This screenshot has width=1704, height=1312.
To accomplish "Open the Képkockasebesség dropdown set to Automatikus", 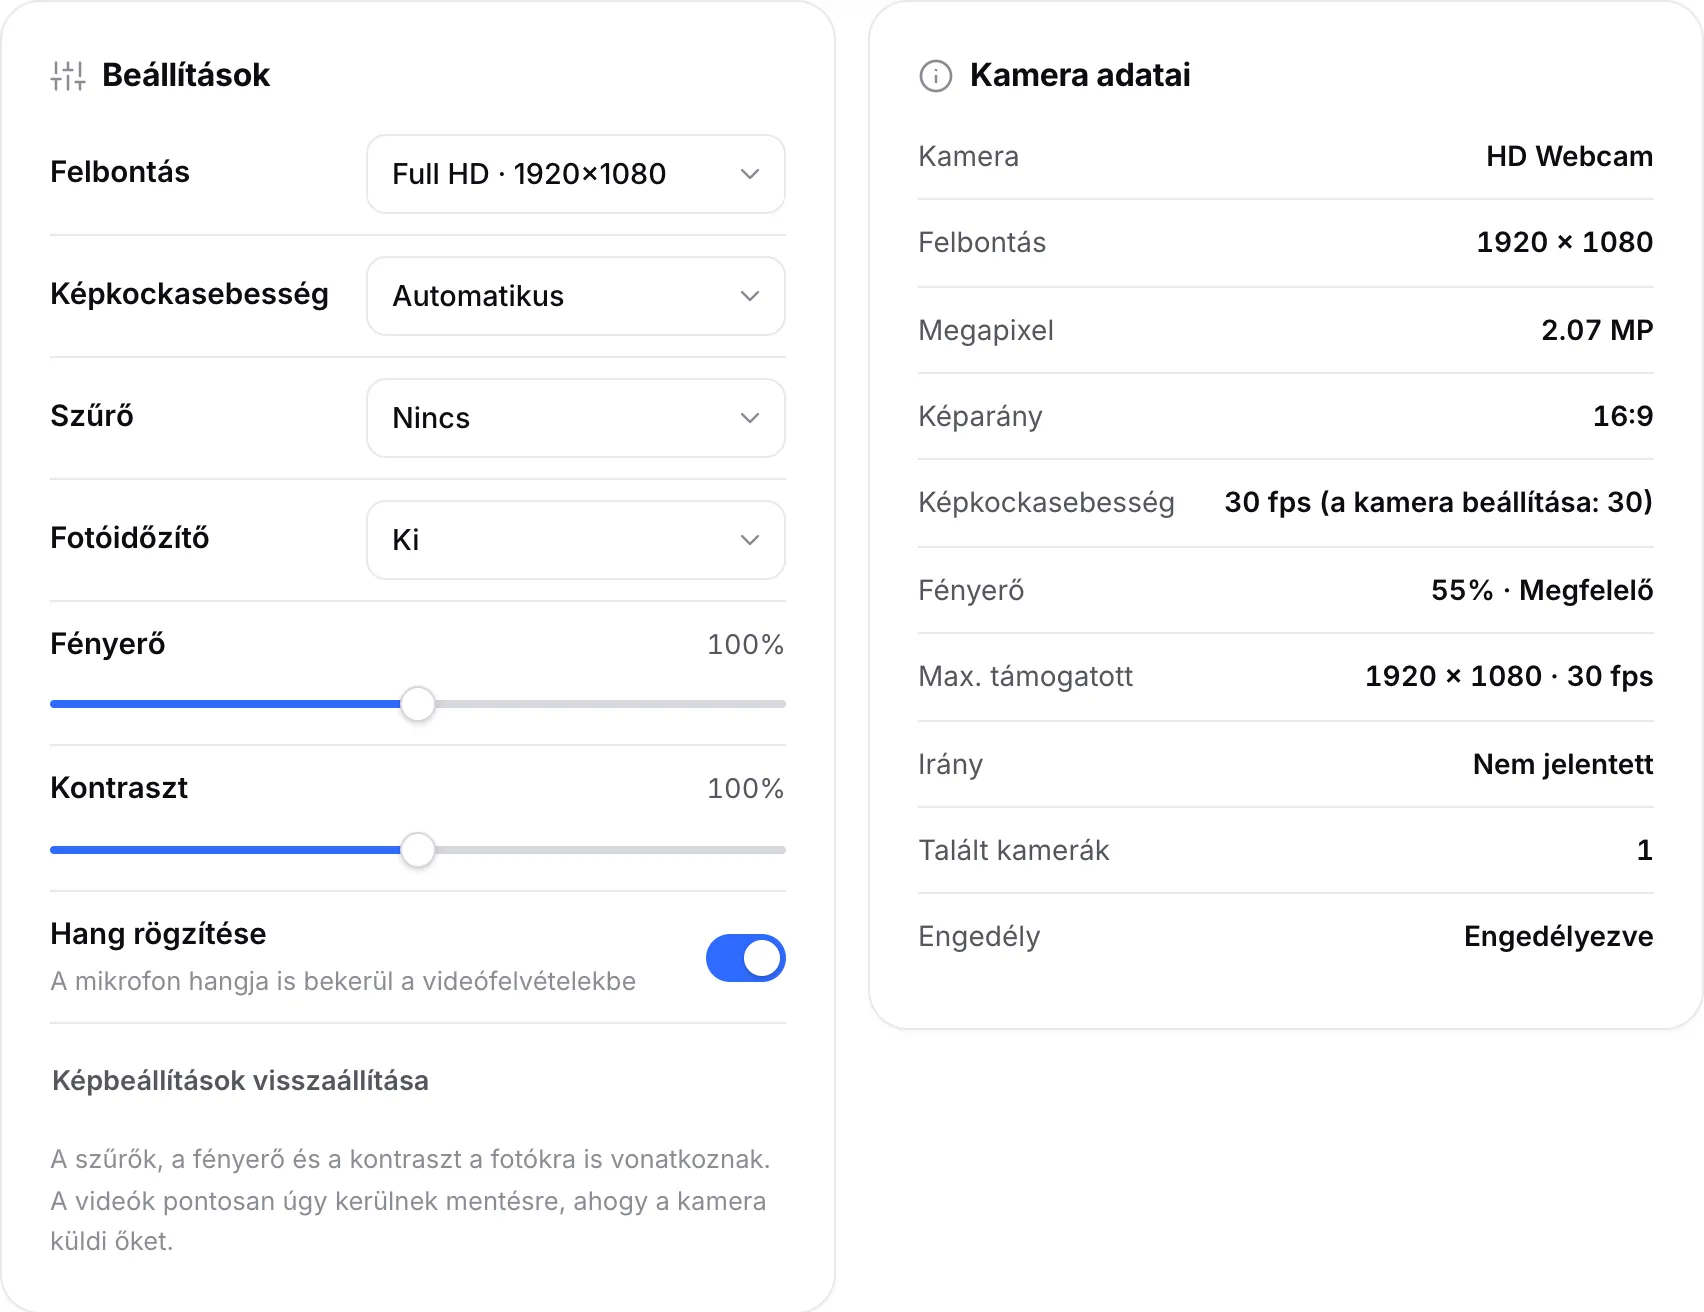I will pos(576,296).
